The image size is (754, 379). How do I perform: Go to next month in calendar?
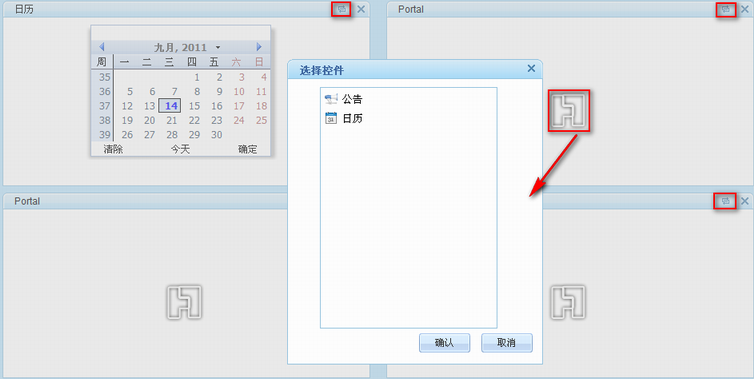tap(259, 47)
